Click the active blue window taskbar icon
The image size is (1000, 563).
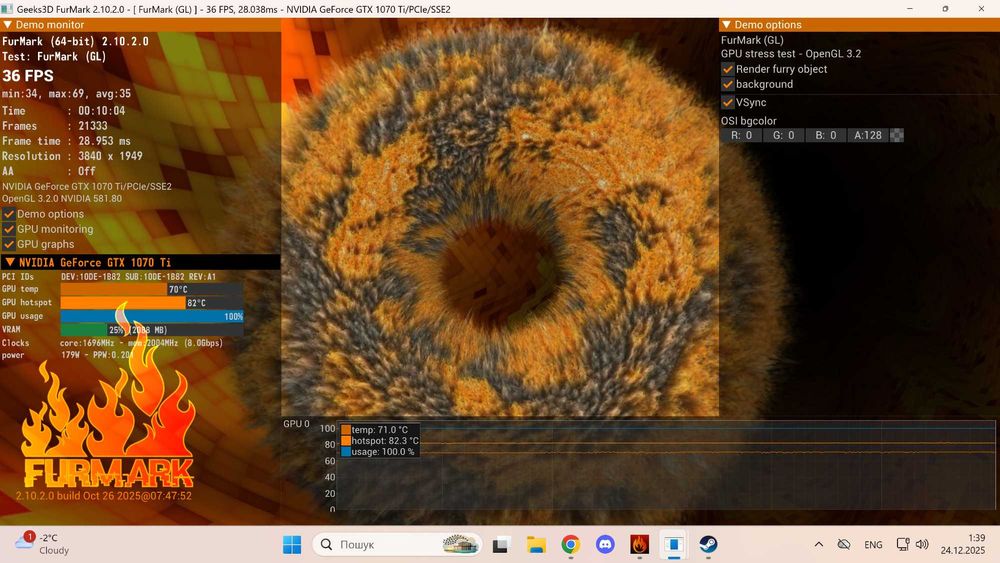pyautogui.click(x=674, y=545)
